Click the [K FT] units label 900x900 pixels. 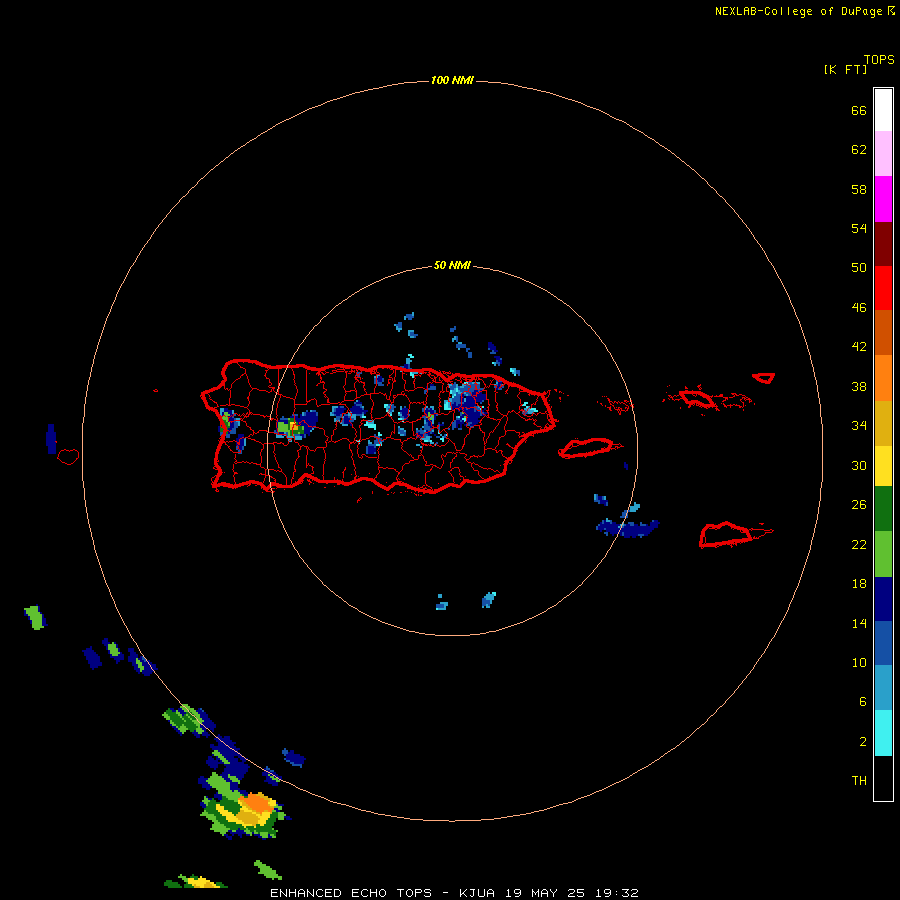[x=845, y=70]
